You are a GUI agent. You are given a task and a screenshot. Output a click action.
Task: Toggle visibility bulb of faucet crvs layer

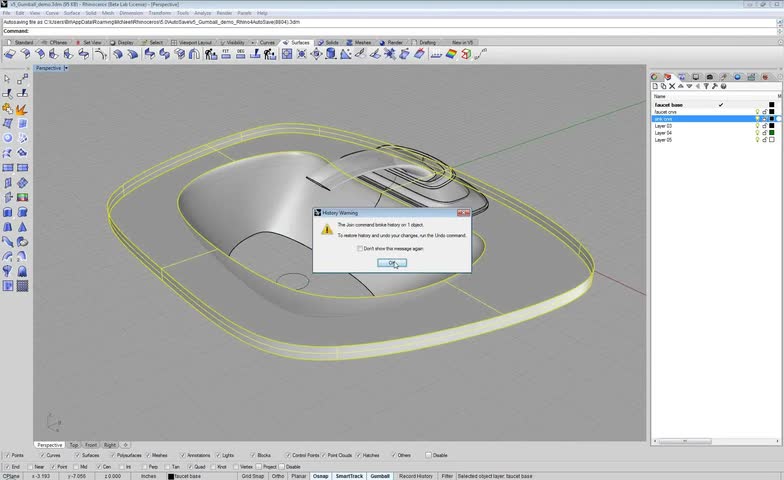tap(757, 112)
